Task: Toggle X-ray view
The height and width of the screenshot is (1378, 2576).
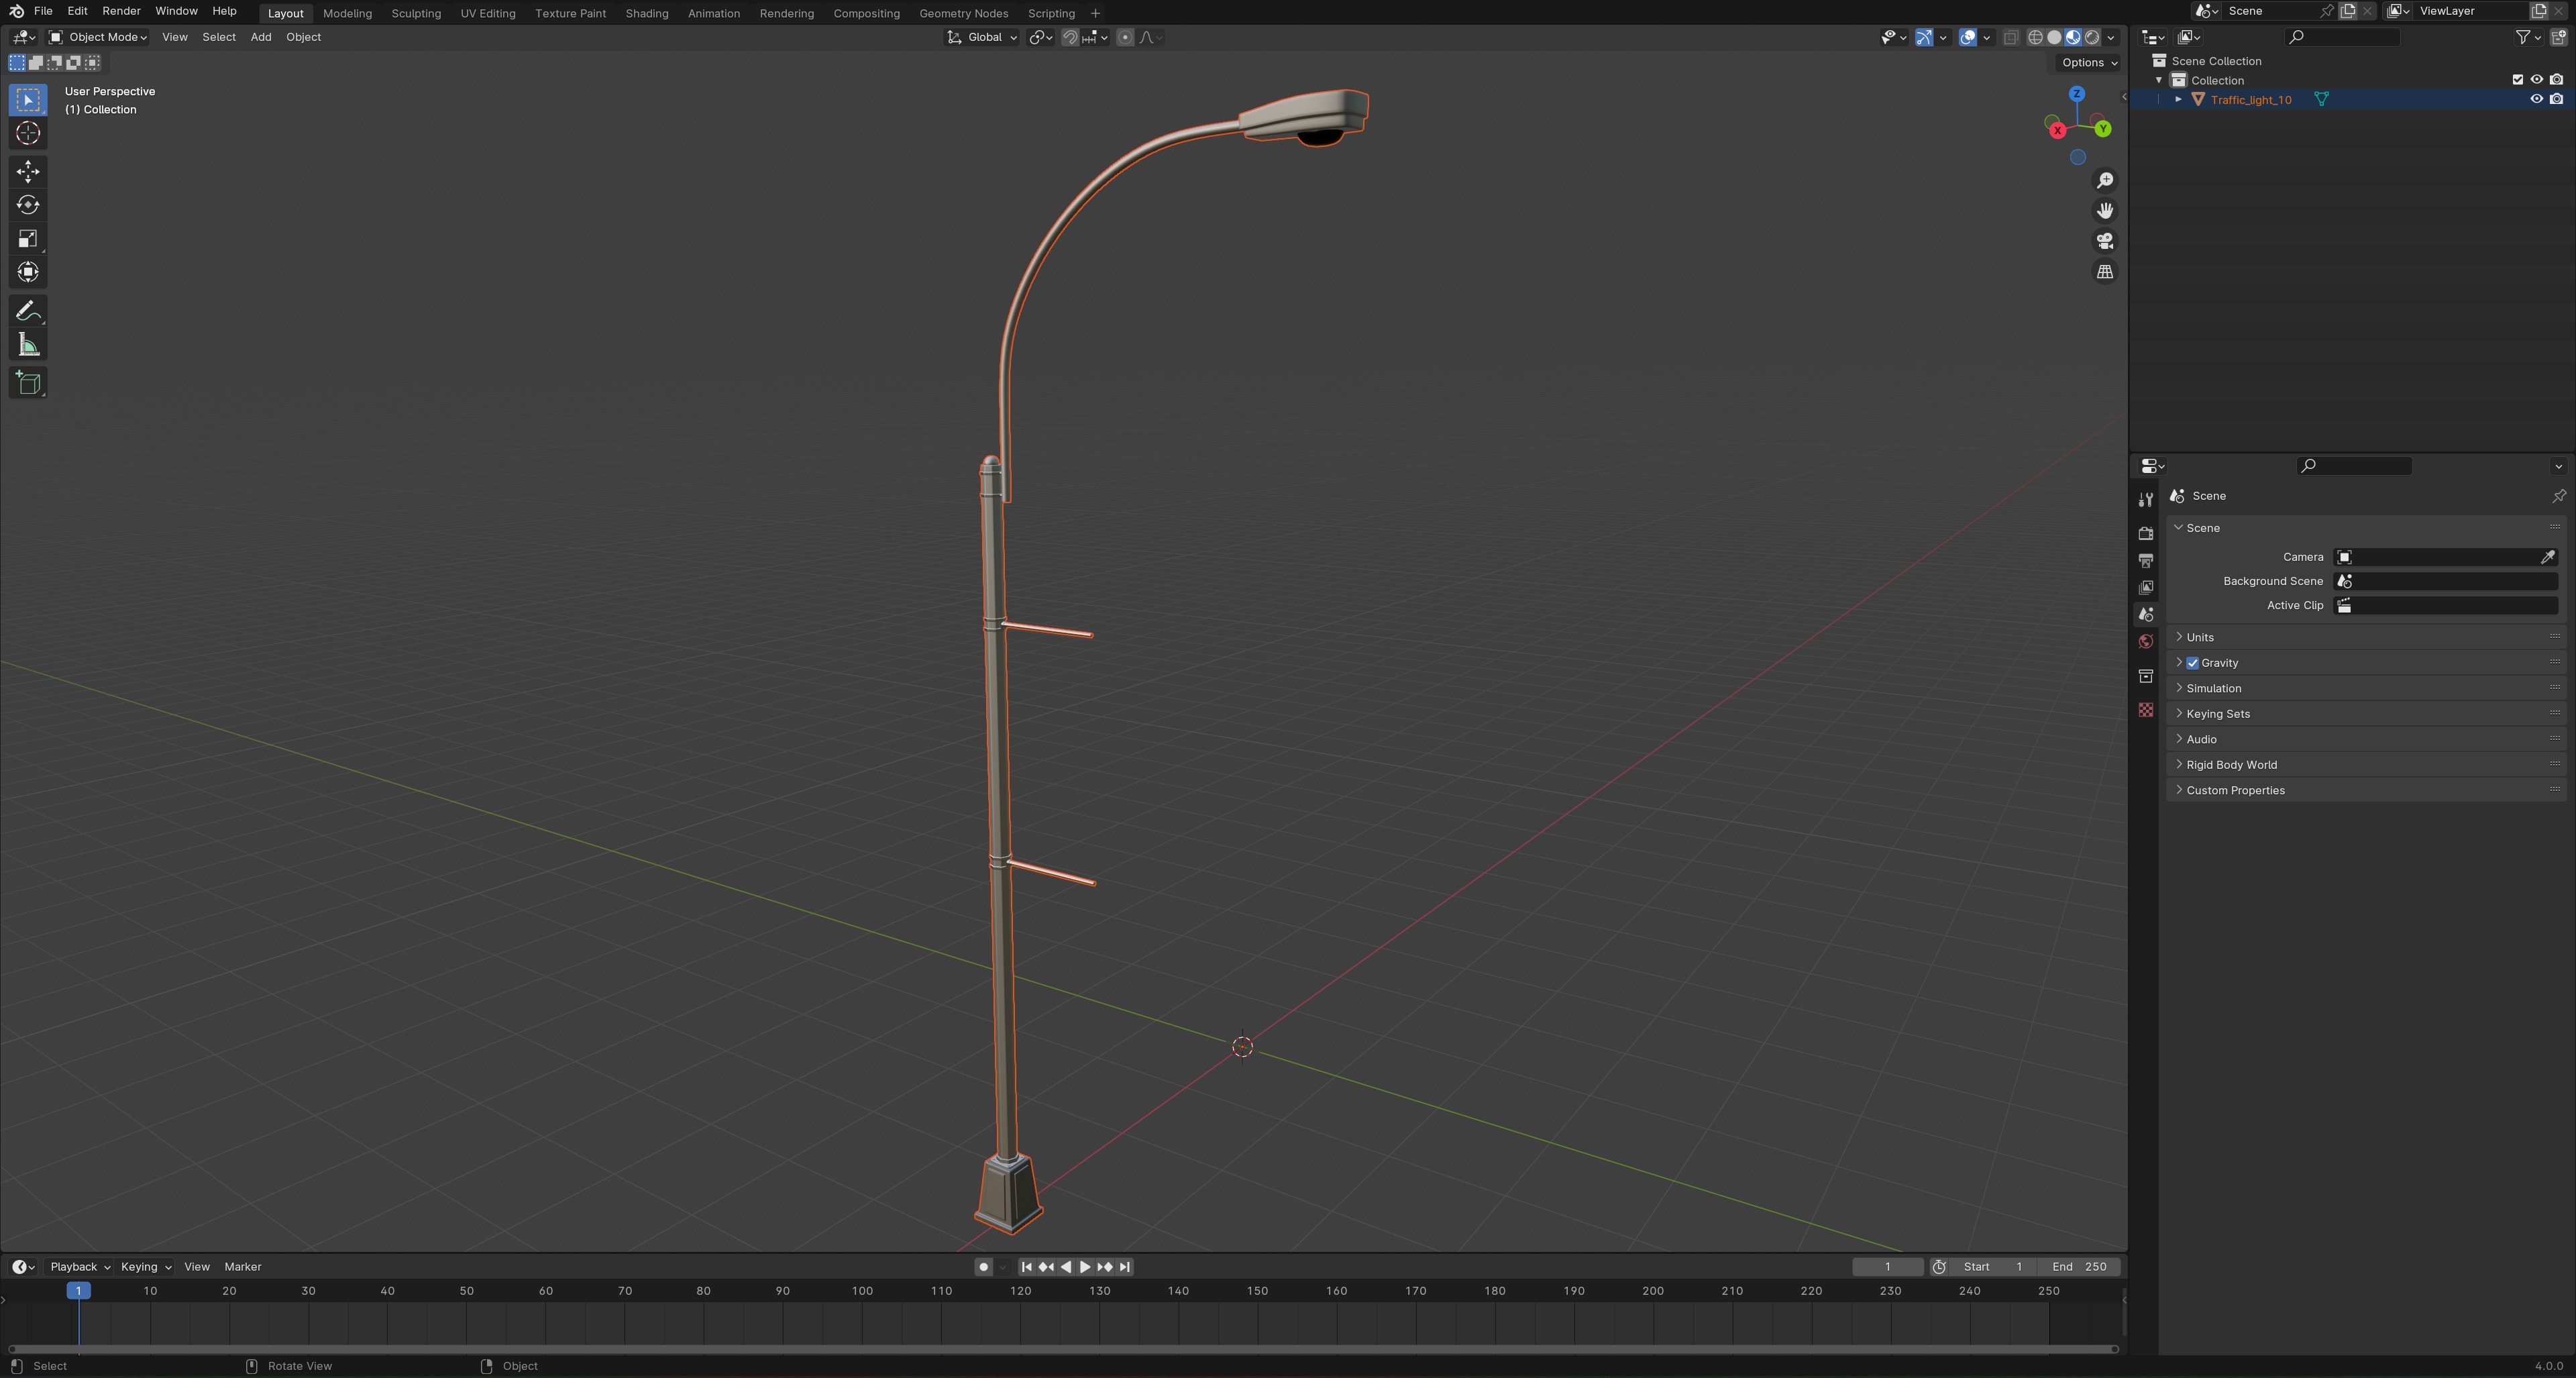Action: (x=2010, y=37)
